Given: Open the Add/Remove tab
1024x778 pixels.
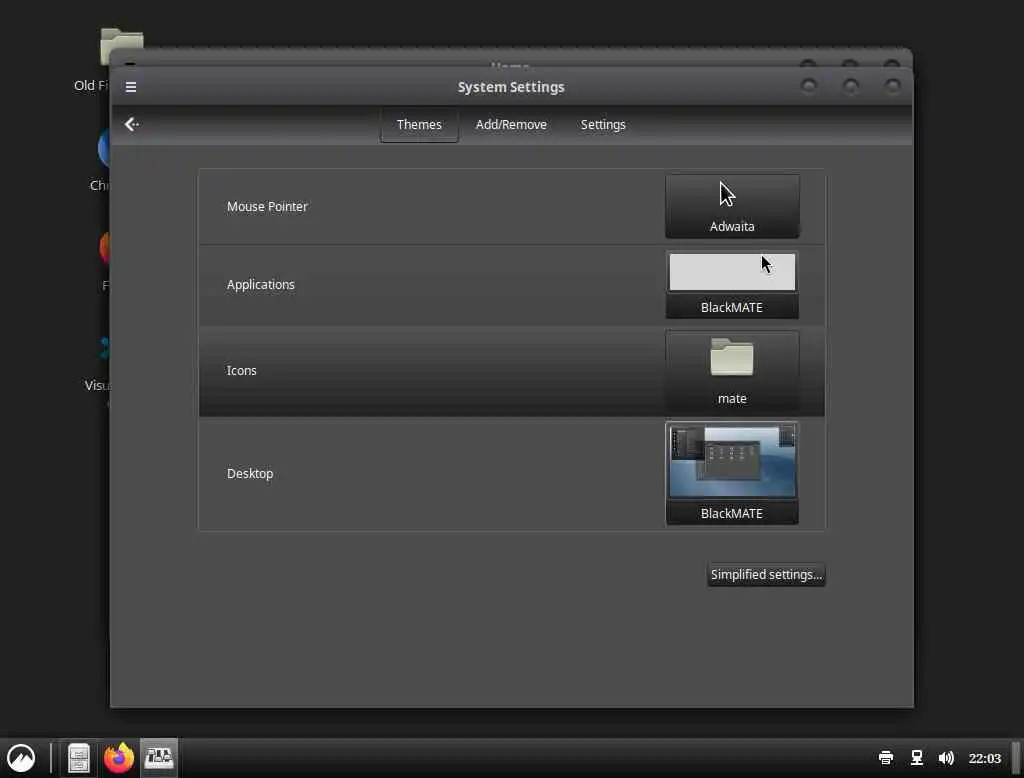Looking at the screenshot, I should tap(511, 125).
